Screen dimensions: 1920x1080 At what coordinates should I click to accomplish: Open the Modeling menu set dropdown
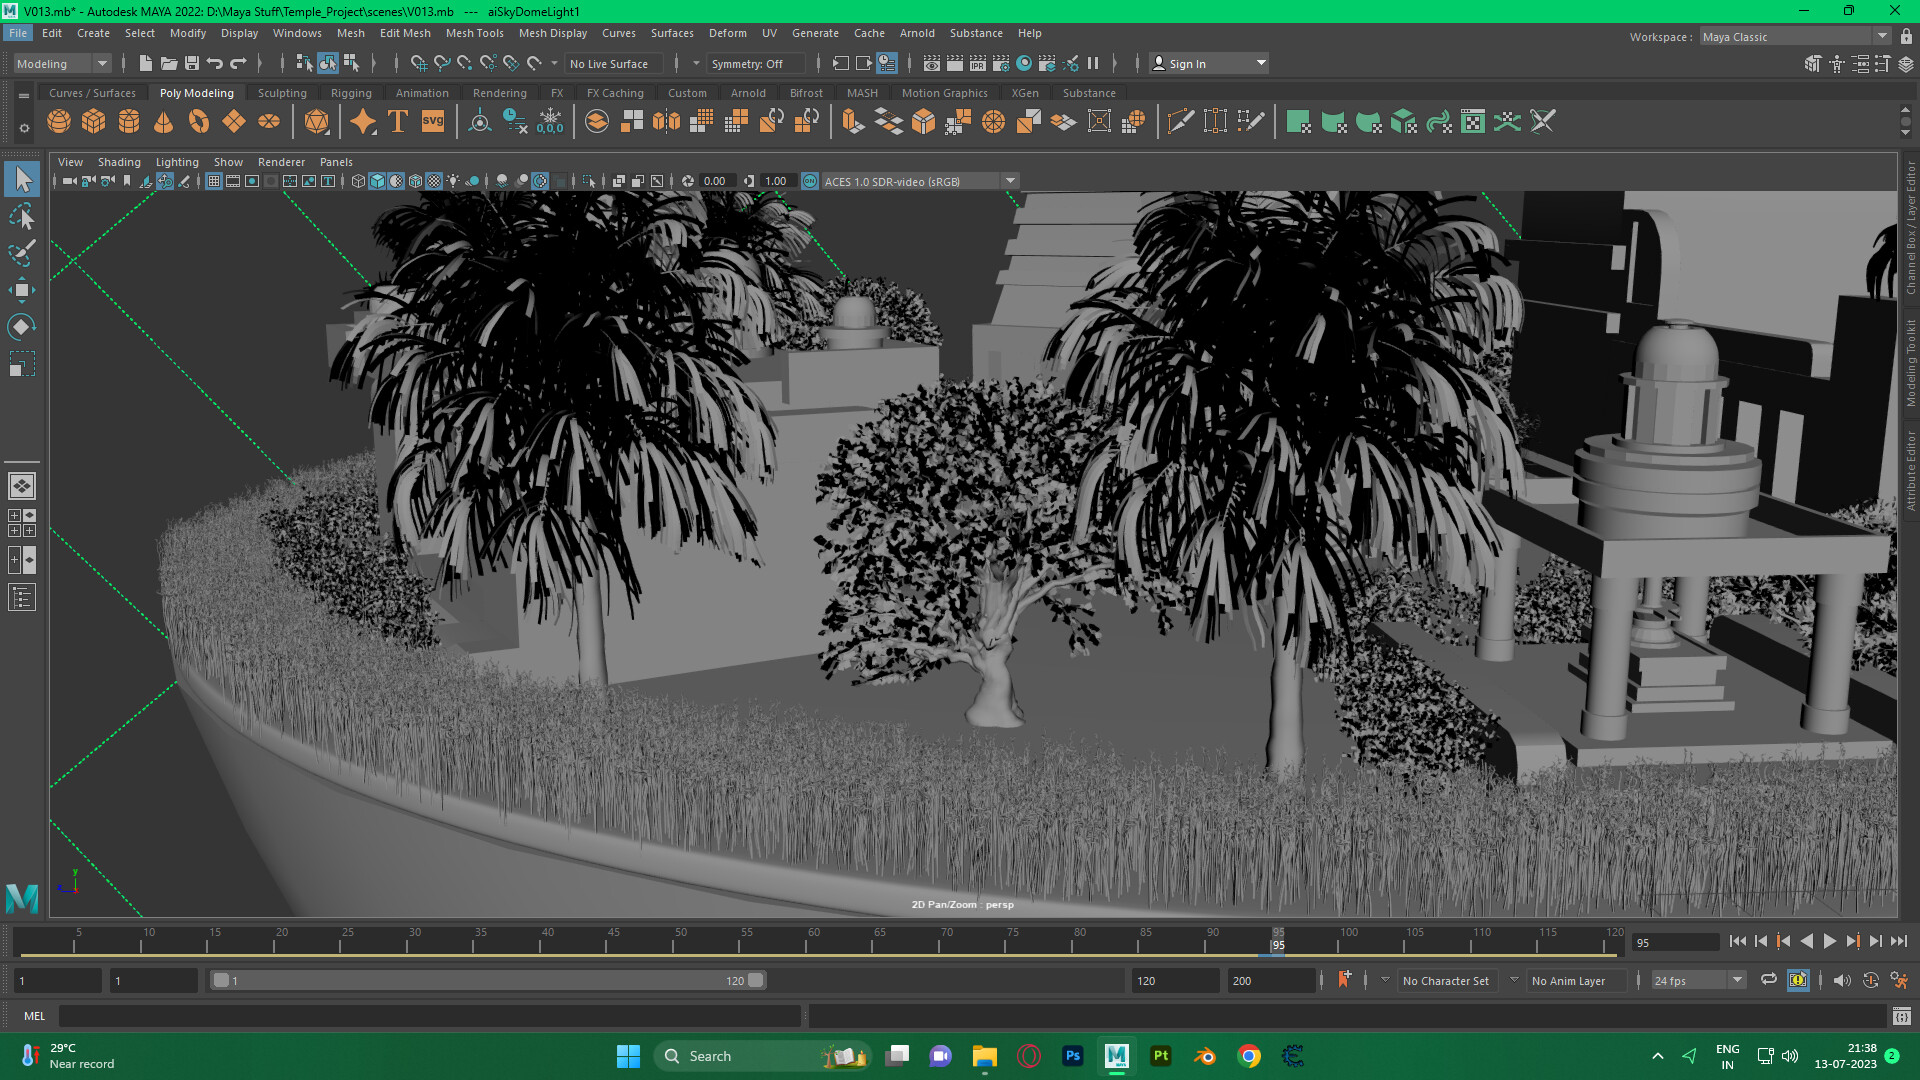tap(62, 63)
